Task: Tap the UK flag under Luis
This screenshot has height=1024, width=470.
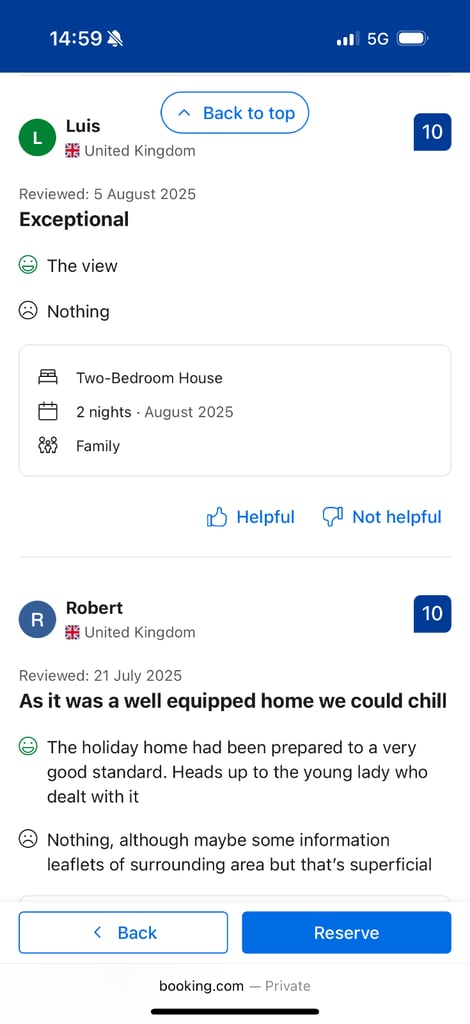Action: coord(72,151)
